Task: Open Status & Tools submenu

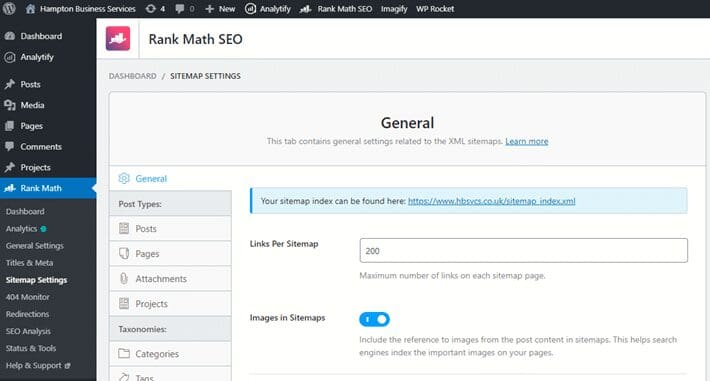Action: point(31,348)
